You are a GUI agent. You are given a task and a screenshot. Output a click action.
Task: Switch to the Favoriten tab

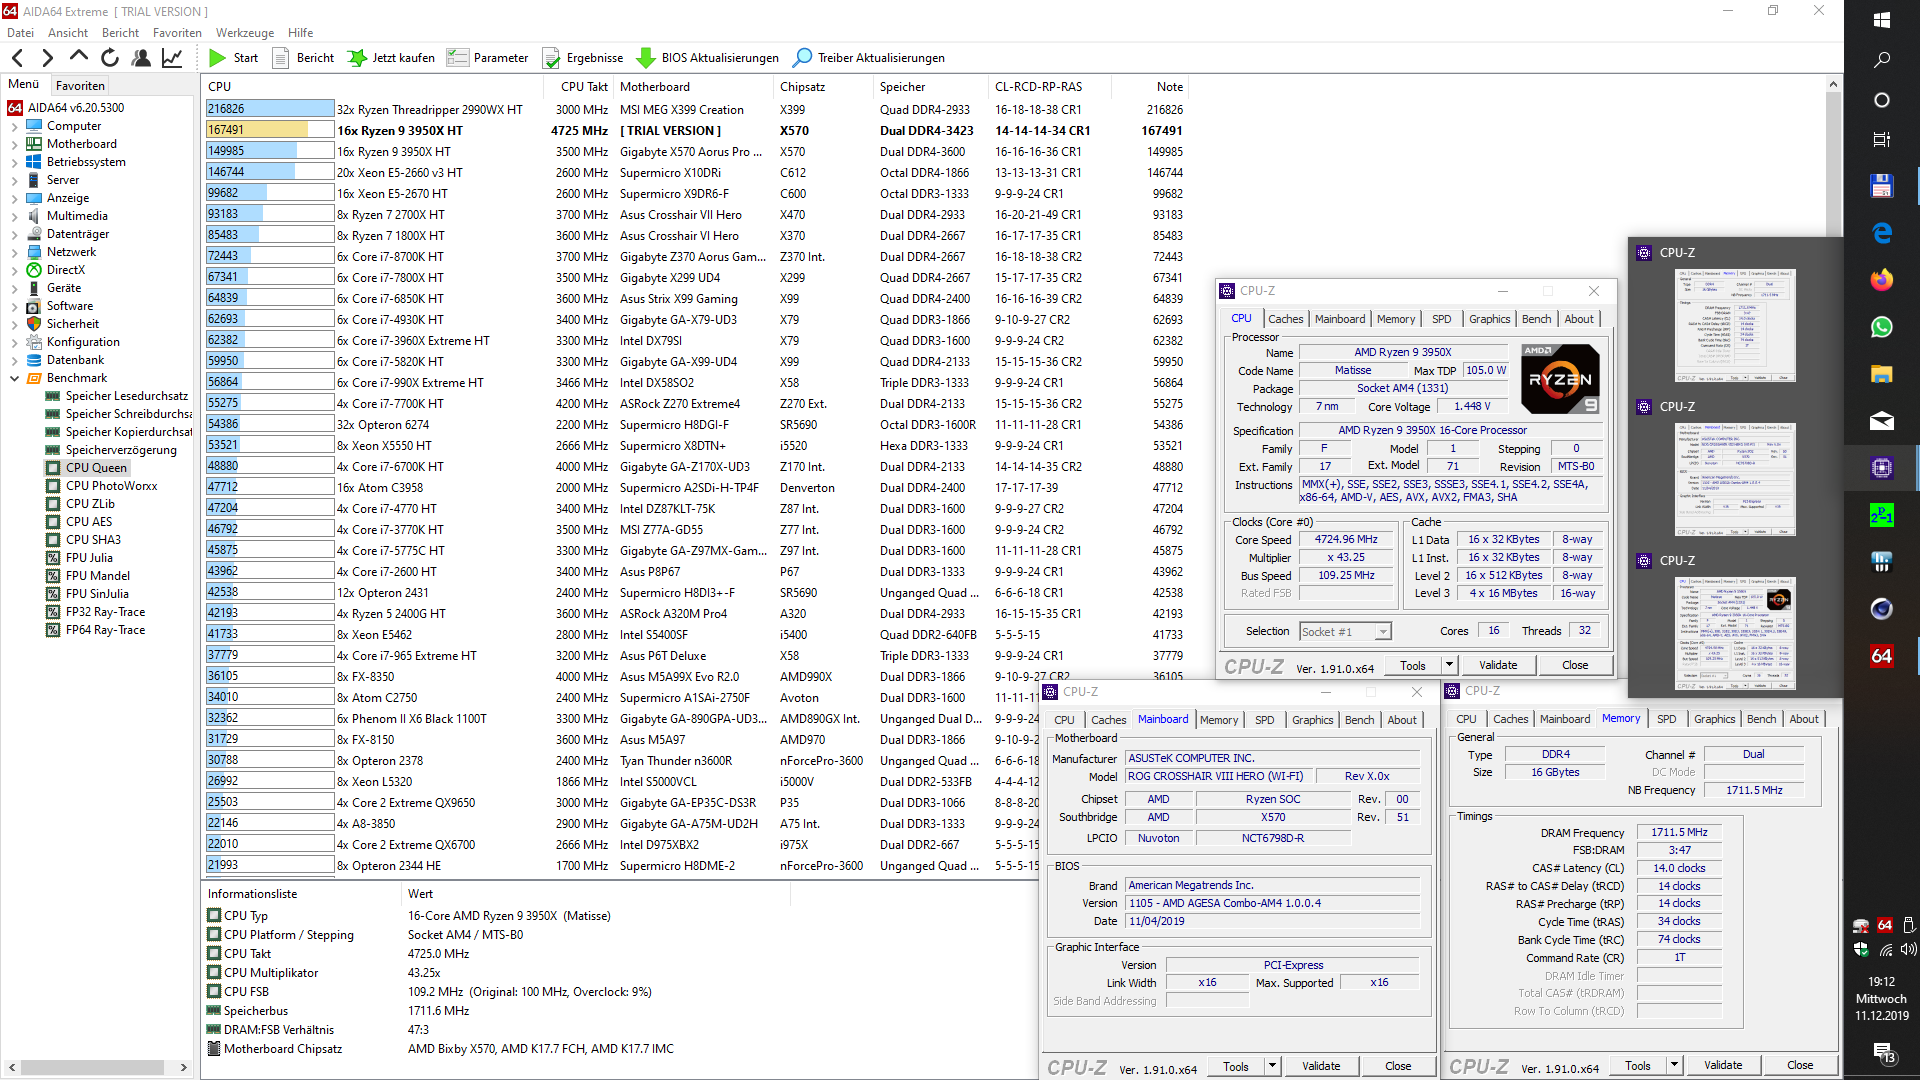(80, 86)
